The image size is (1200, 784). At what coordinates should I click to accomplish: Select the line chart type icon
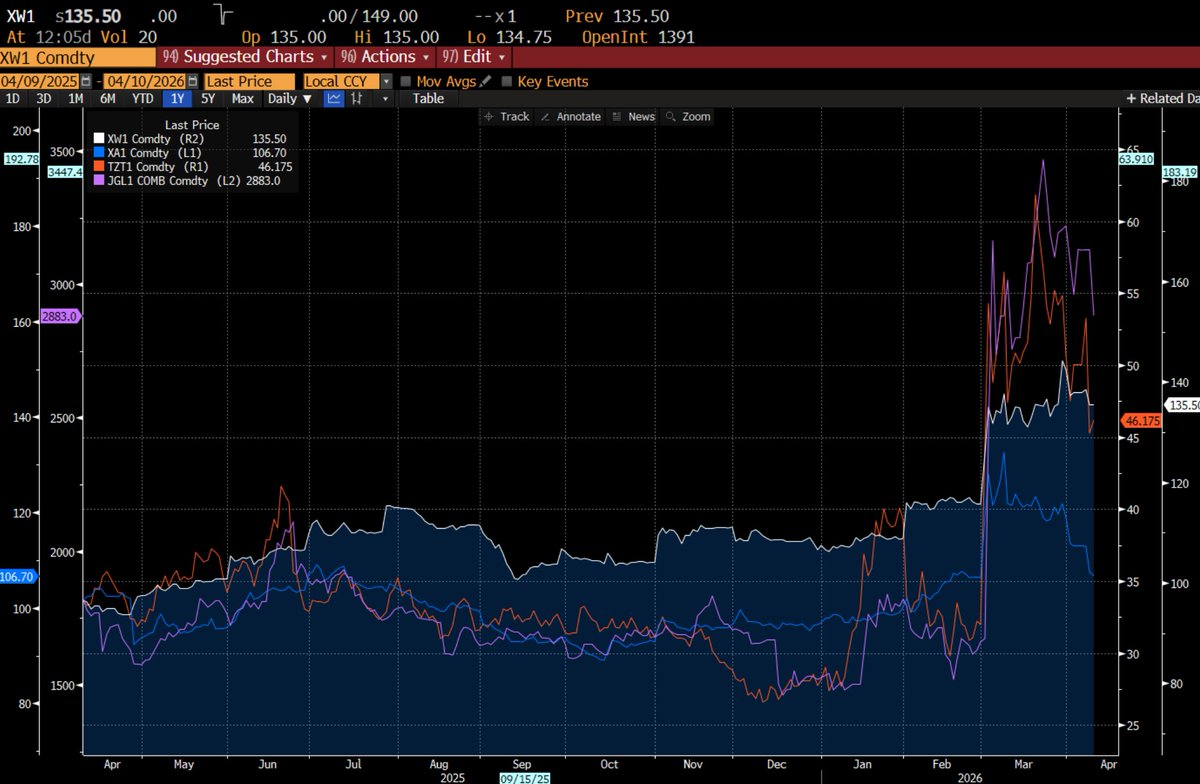tap(334, 98)
